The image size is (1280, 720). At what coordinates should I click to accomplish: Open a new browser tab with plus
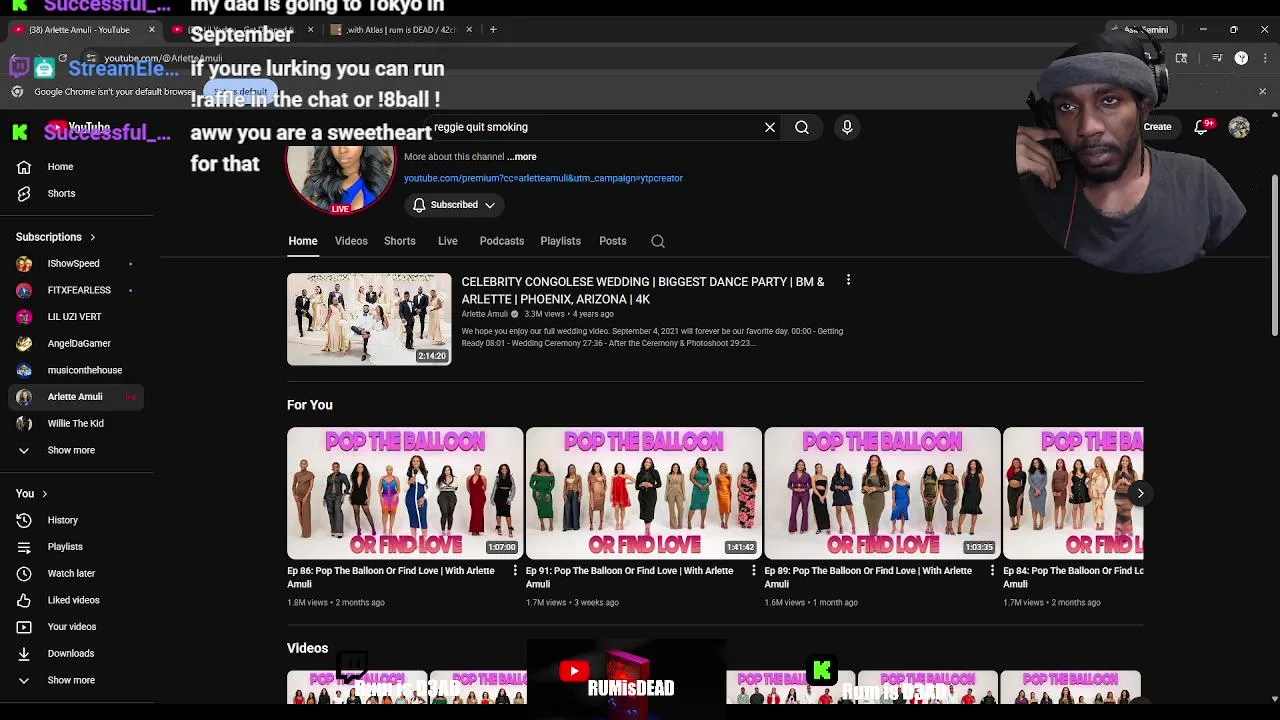pos(493,30)
